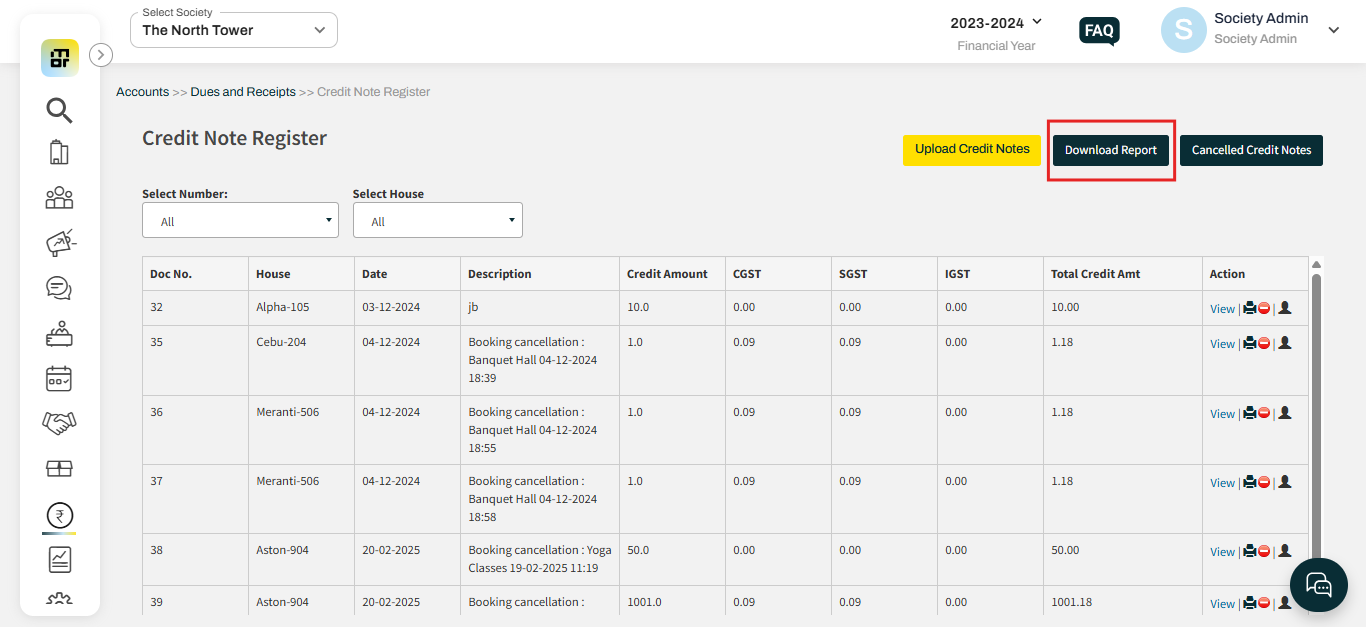This screenshot has height=627, width=1366.
Task: Click the table scrollbar up arrow
Action: coord(1316,264)
